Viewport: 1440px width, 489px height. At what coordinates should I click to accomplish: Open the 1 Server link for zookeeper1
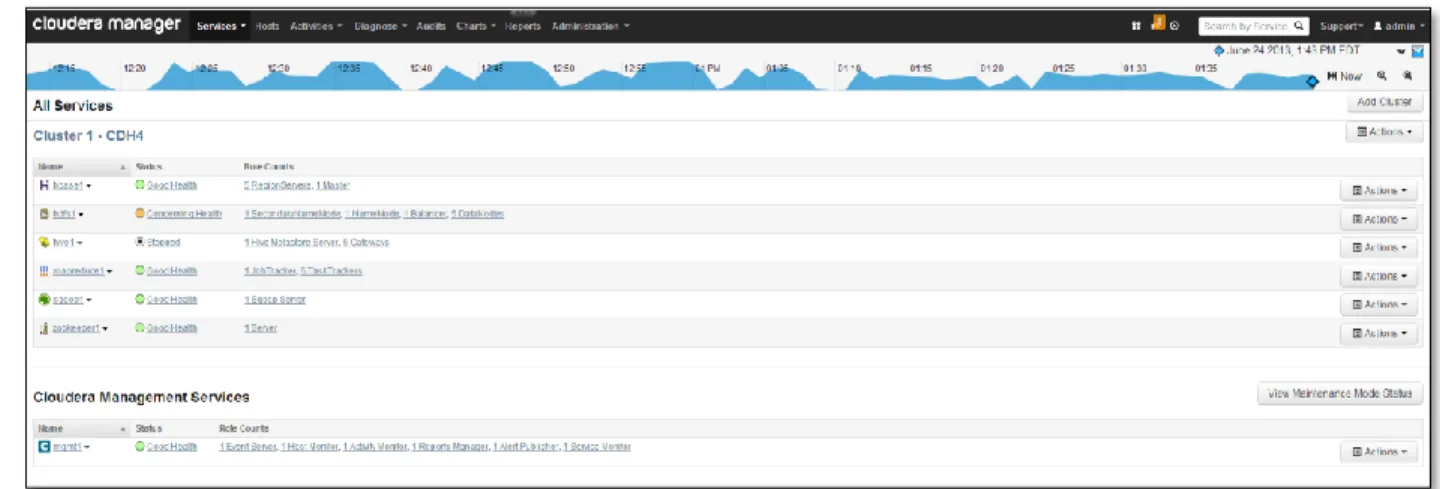click(260, 328)
